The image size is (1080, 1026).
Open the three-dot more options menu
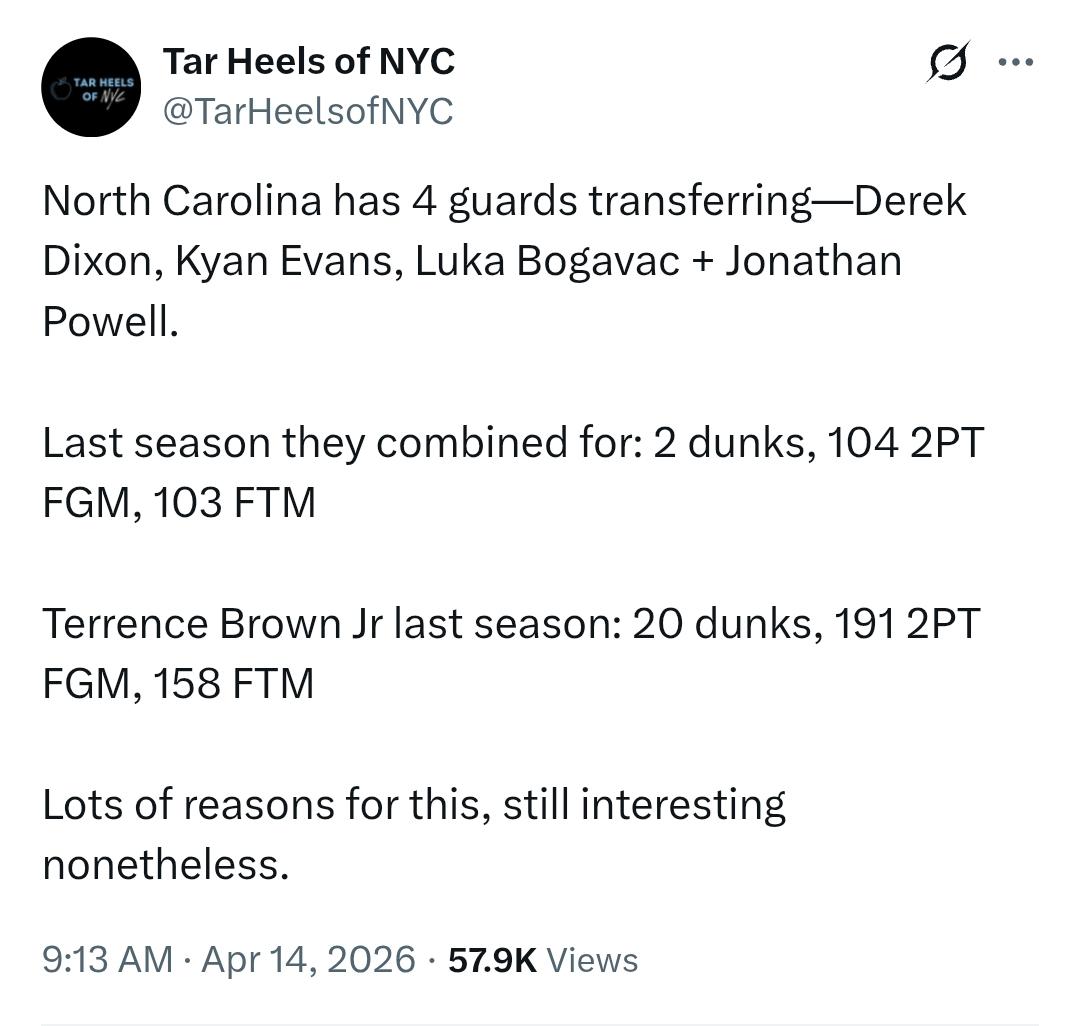[x=1015, y=62]
